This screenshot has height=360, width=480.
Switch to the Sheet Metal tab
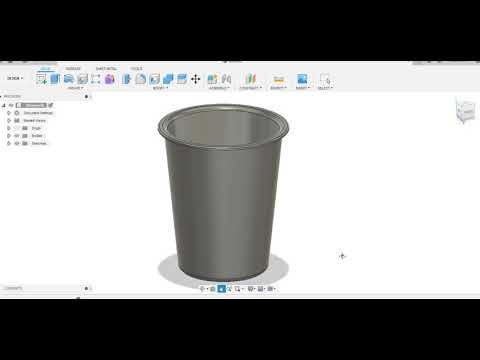106,69
